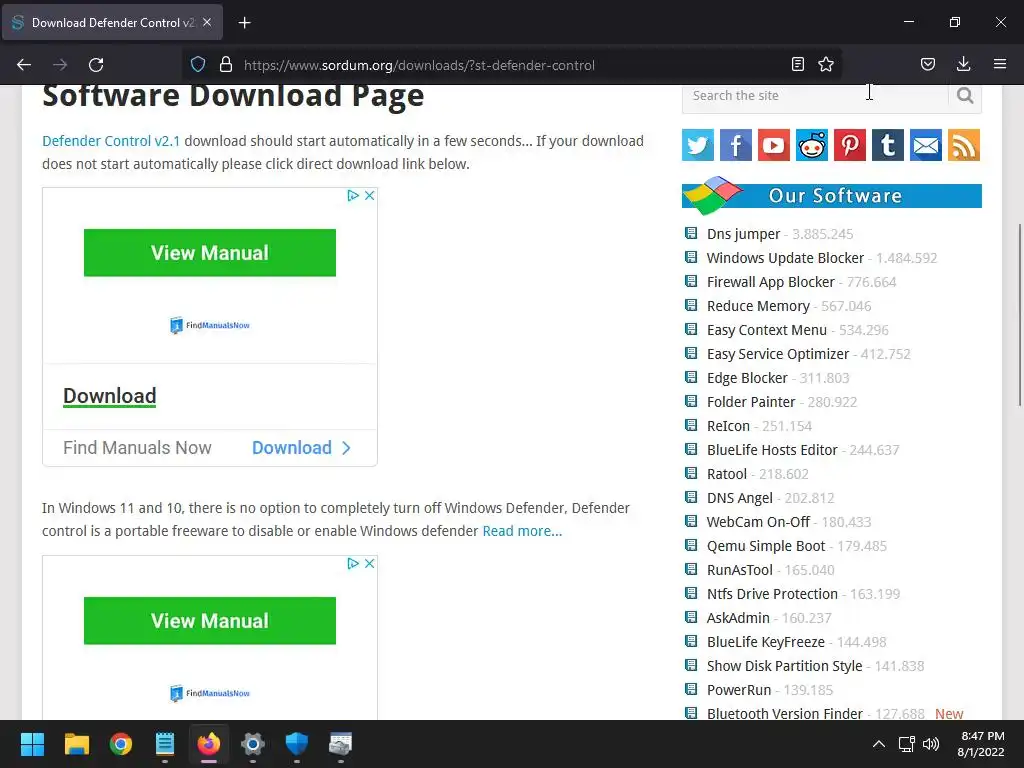Open the DNS Angel link
Screen dimensions: 1024x768
click(x=740, y=498)
